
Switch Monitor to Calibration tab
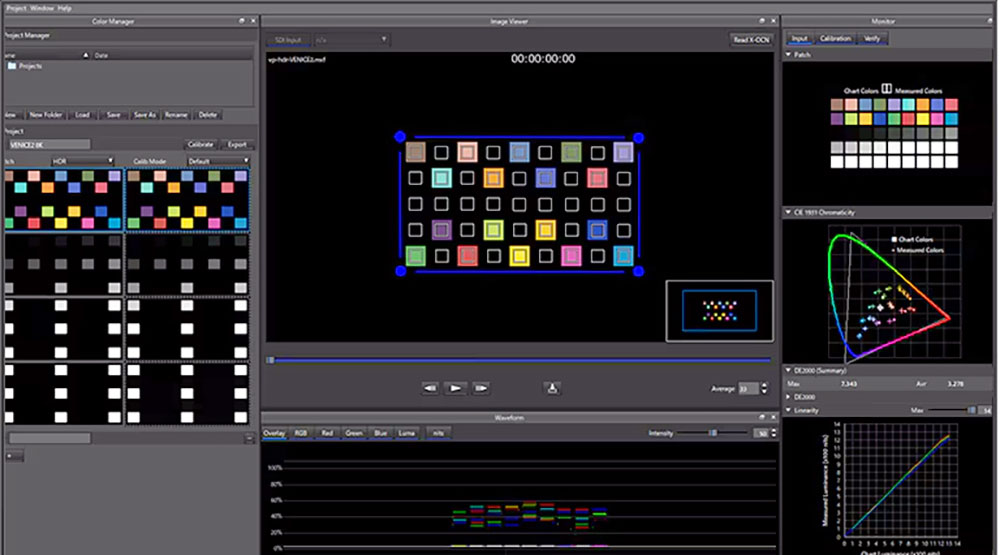click(x=835, y=39)
